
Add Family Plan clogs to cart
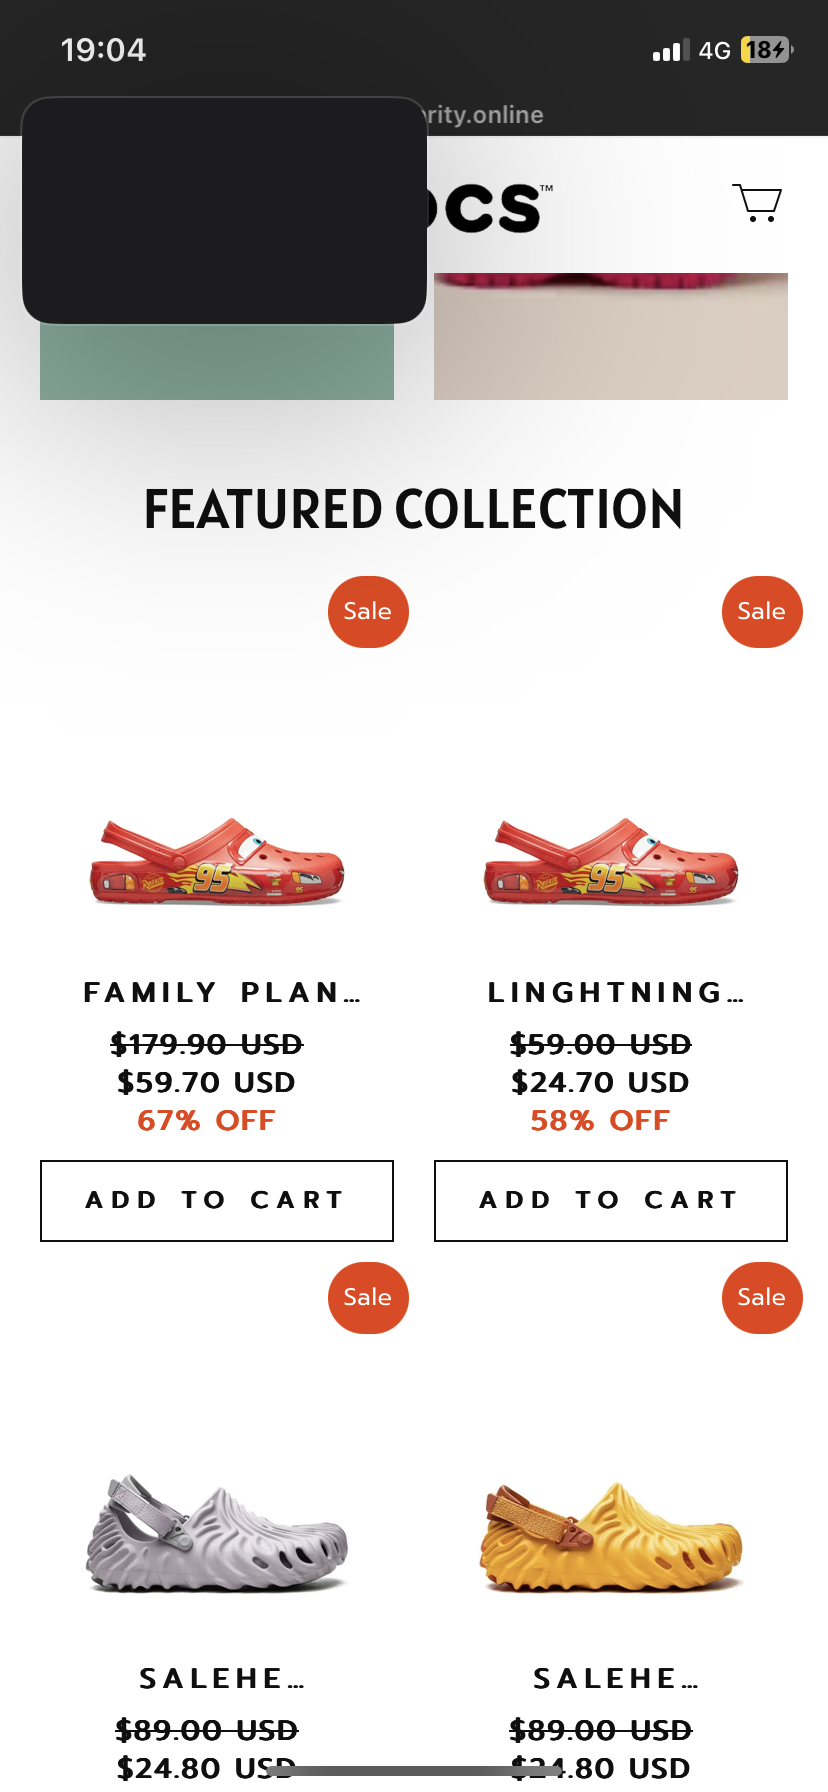click(x=217, y=1200)
